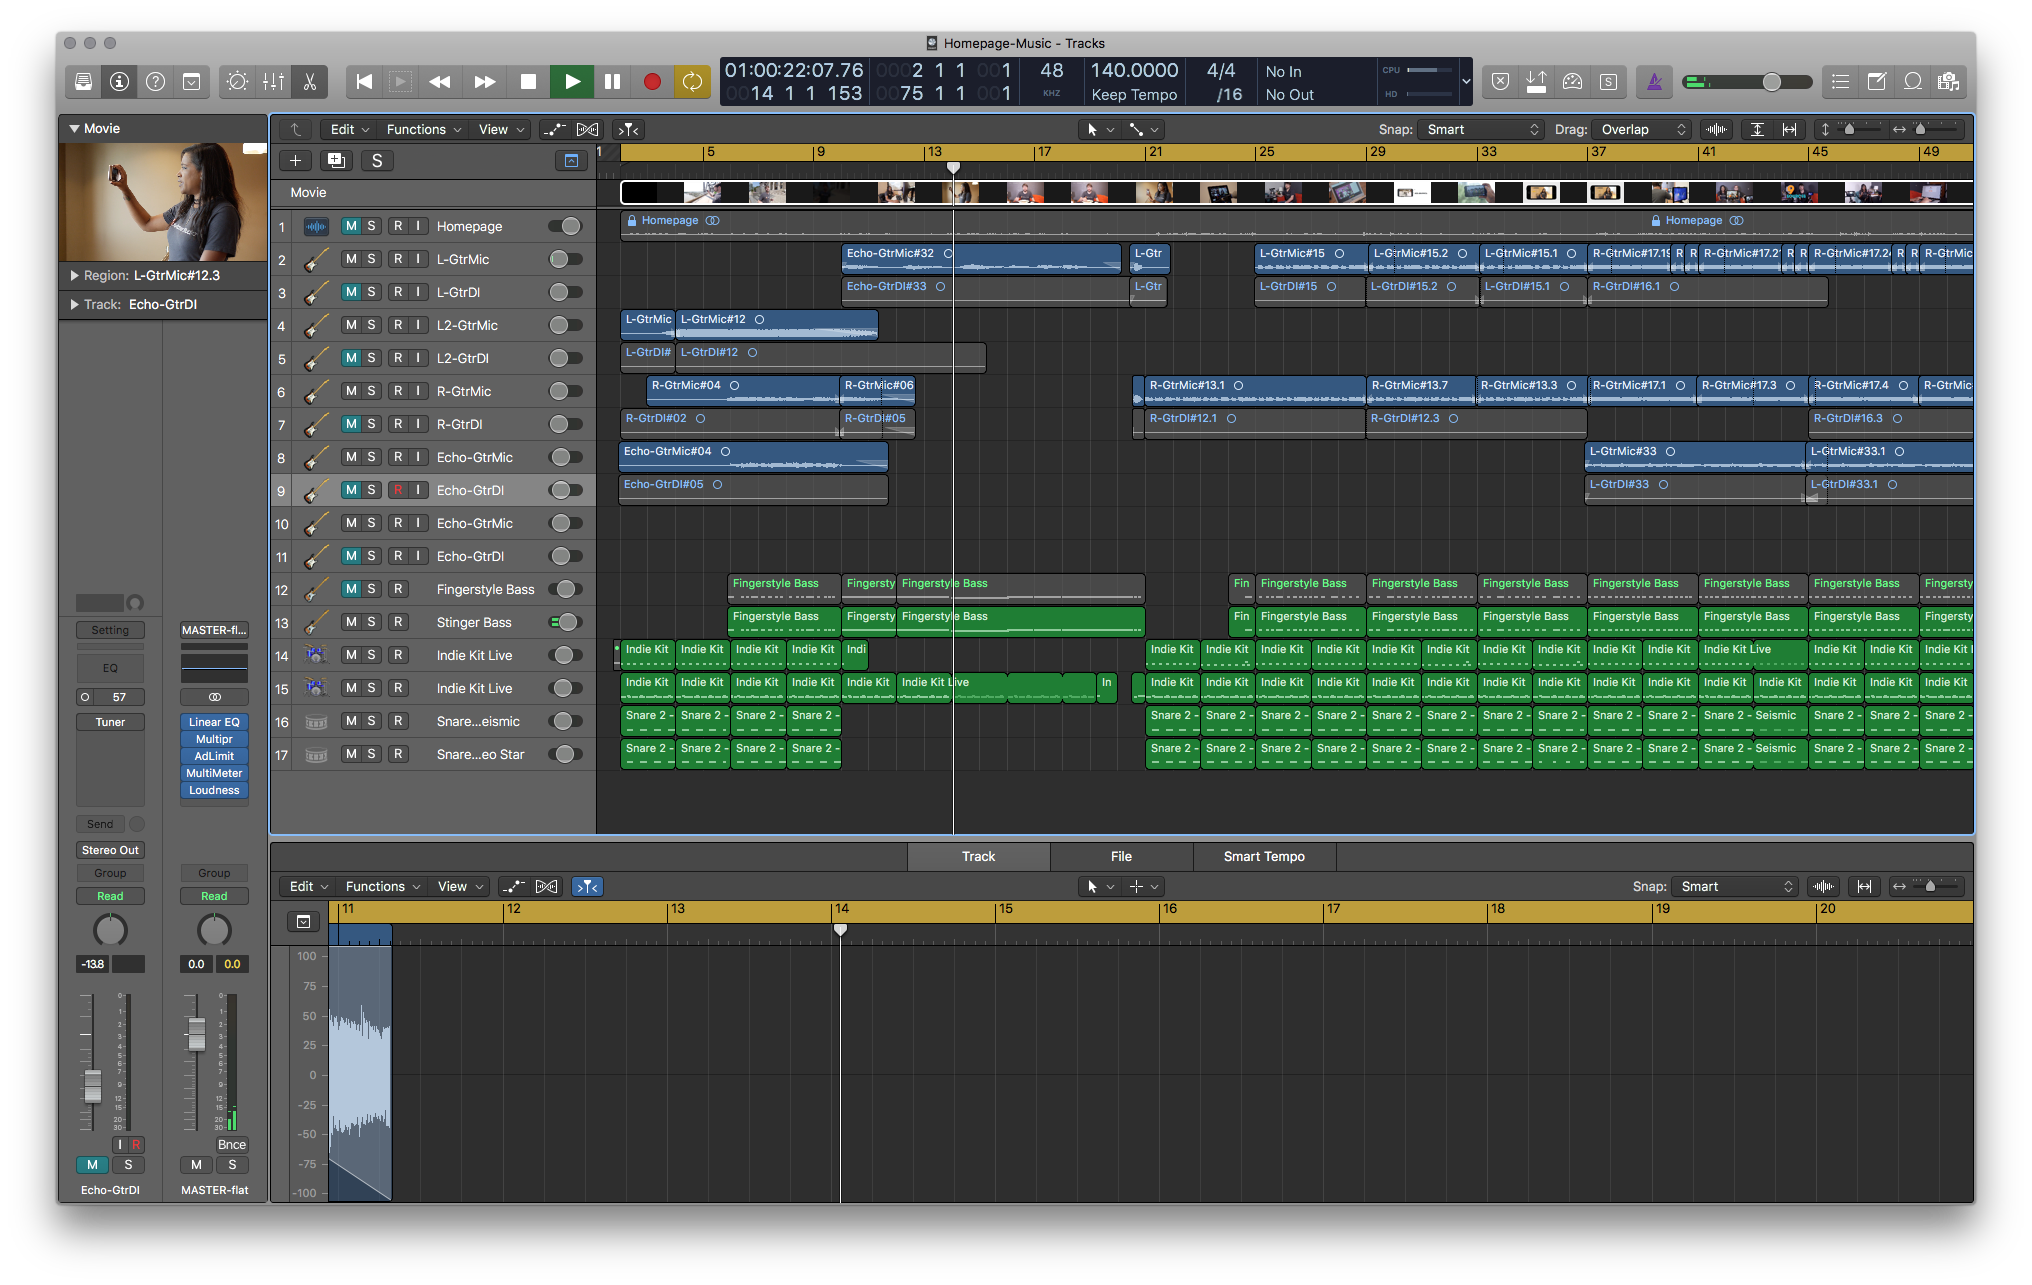Open the editor Functions menu

click(383, 887)
